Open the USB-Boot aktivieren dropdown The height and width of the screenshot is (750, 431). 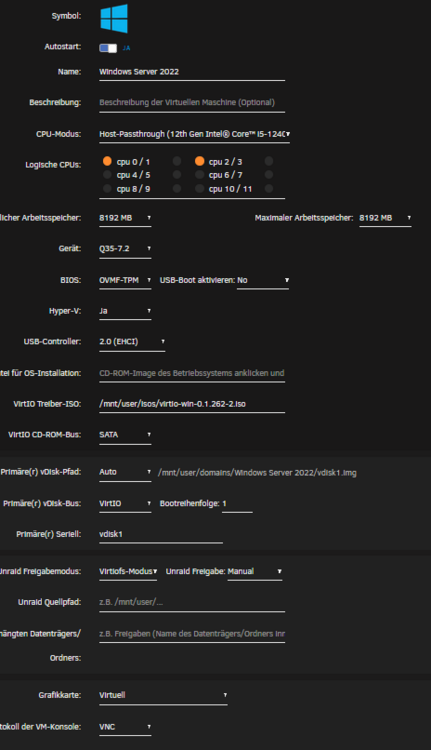263,280
